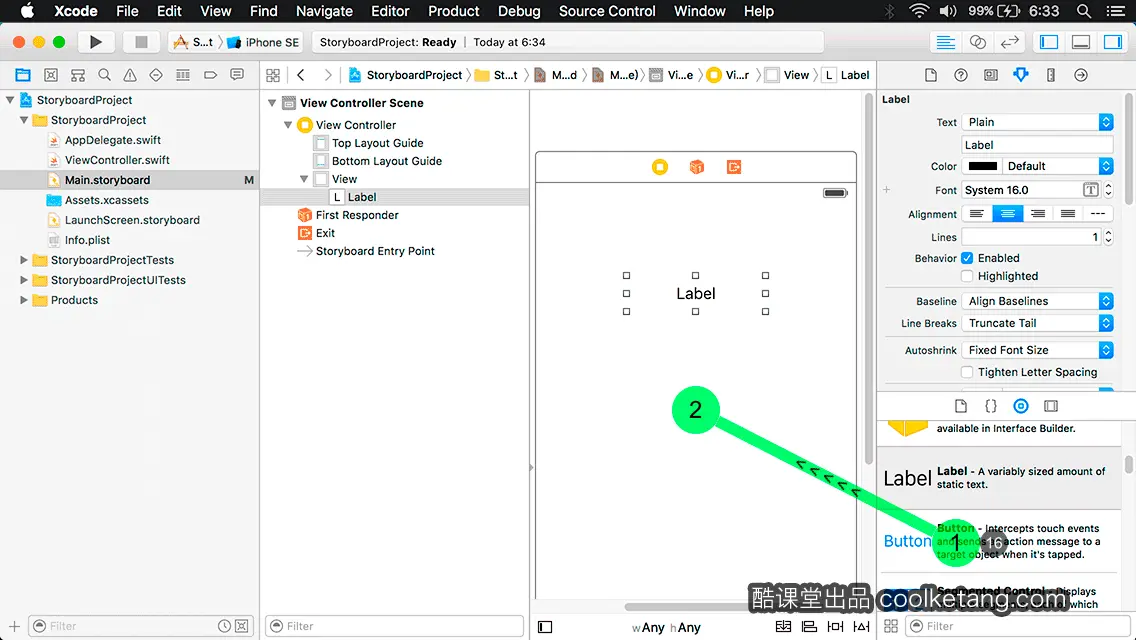Show the Project navigator
Viewport: 1136px width, 640px height.
[x=22, y=75]
